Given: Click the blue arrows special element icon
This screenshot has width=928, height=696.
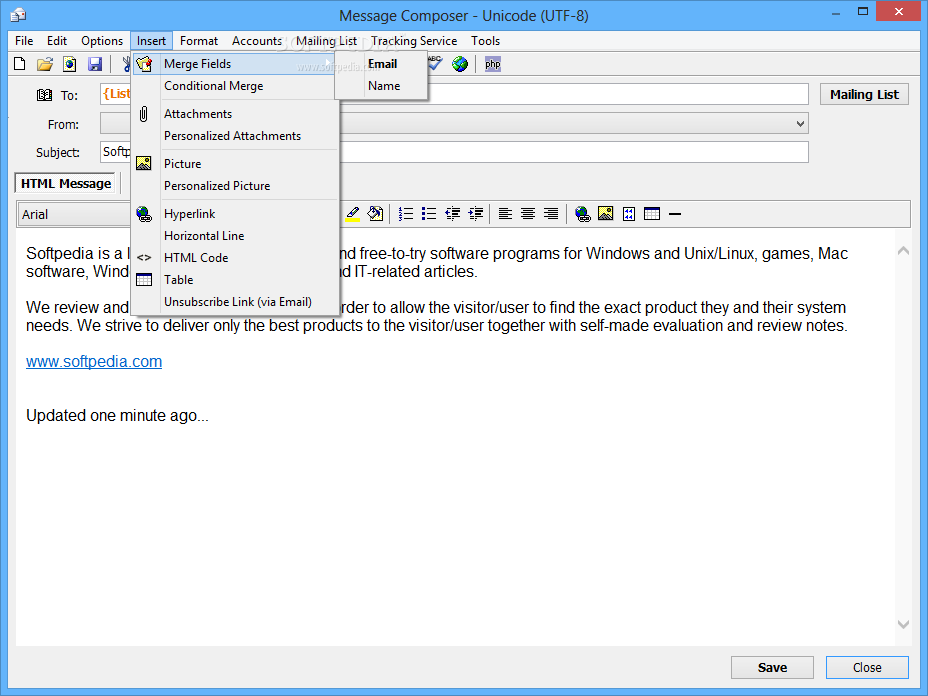Looking at the screenshot, I should click(629, 214).
